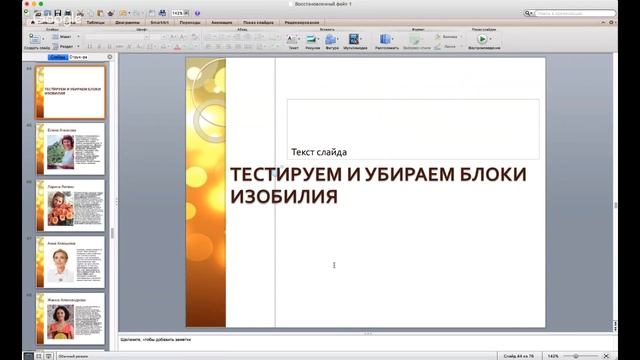Open the Макет dropdown arrow
The width and height of the screenshot is (640, 360).
[x=78, y=37]
